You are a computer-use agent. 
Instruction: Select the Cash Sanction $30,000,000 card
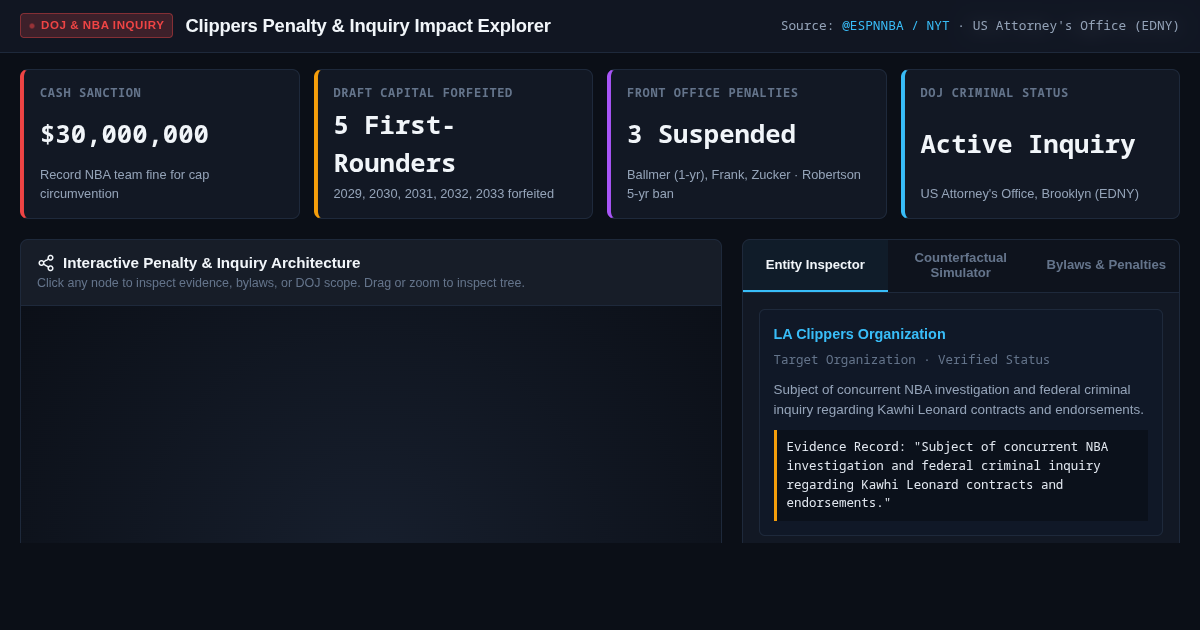click(160, 144)
